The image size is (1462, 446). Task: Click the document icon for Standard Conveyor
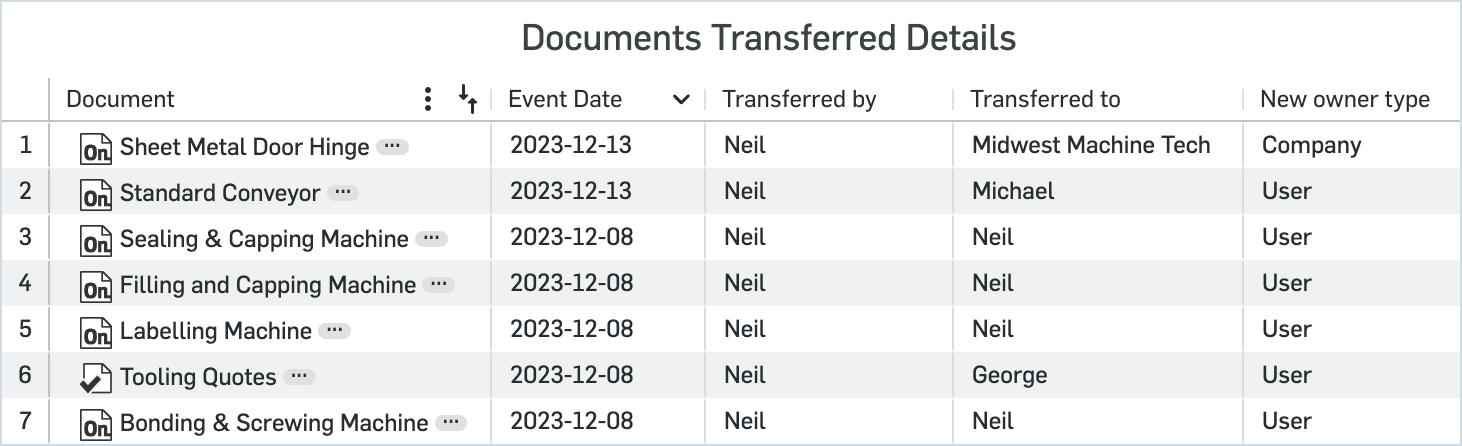[x=96, y=194]
